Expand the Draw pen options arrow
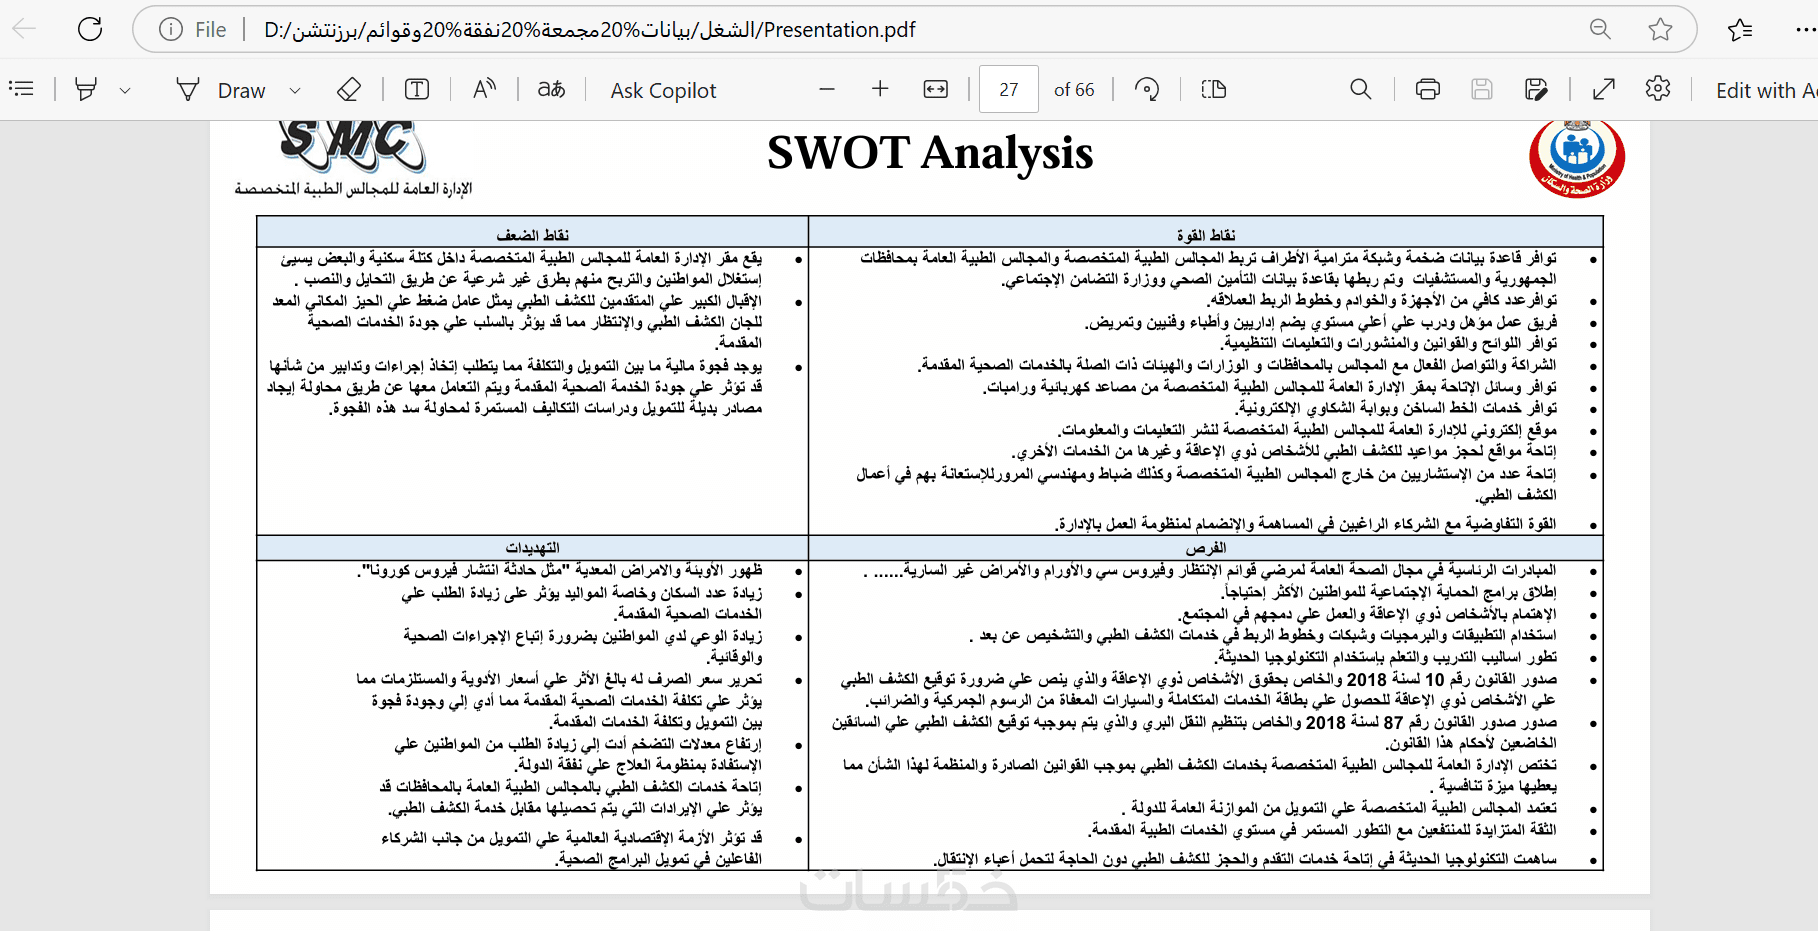 [295, 90]
